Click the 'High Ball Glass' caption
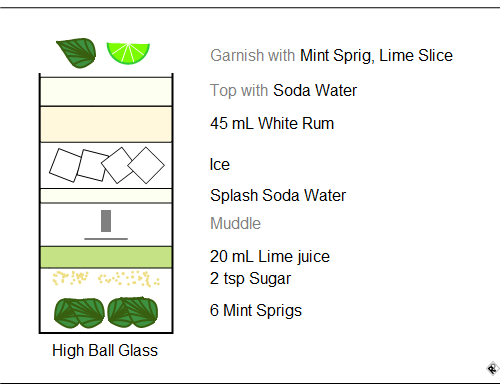The height and width of the screenshot is (390, 500). (105, 351)
